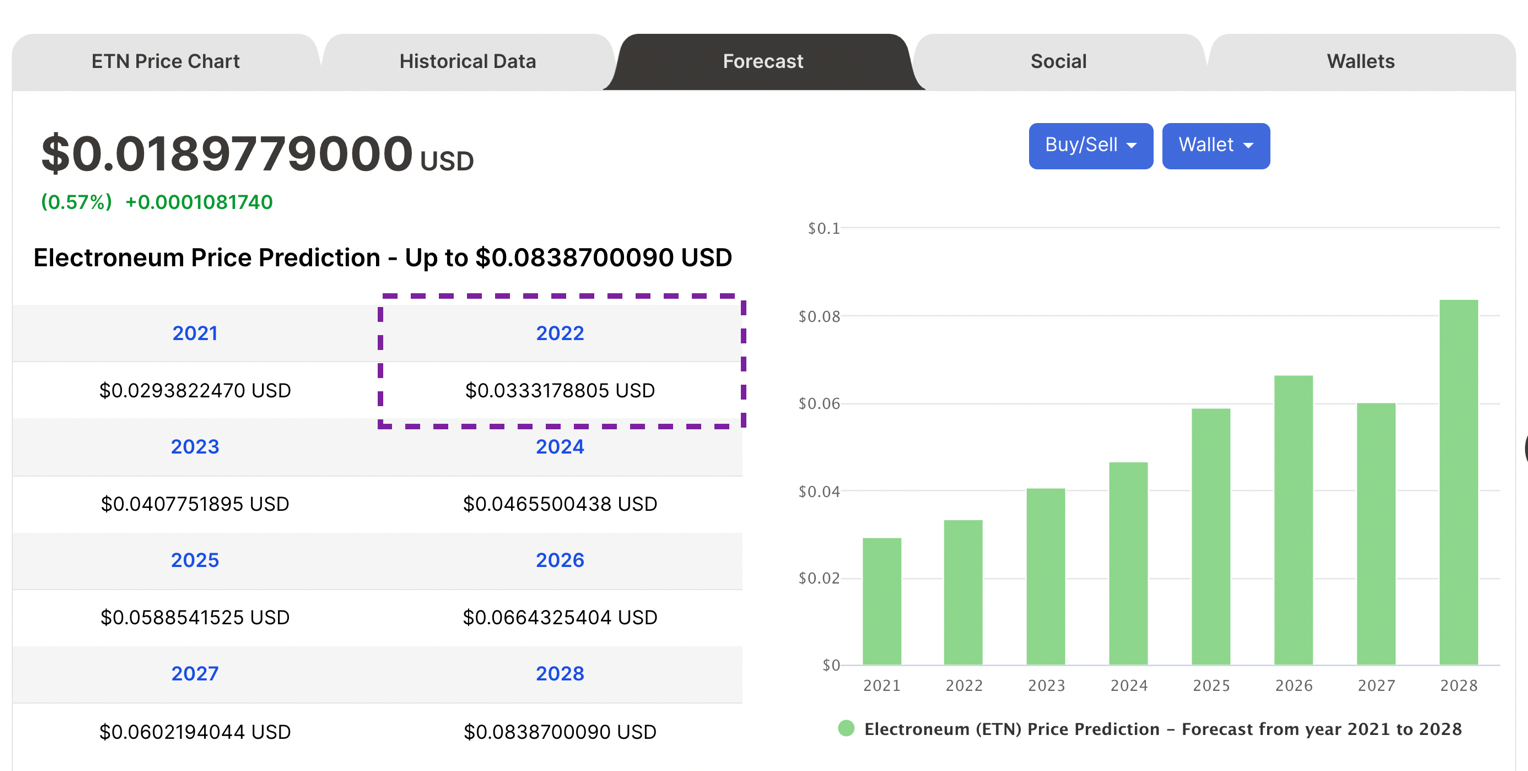Open the ETN Price Chart tab
The image size is (1528, 771).
tap(166, 61)
